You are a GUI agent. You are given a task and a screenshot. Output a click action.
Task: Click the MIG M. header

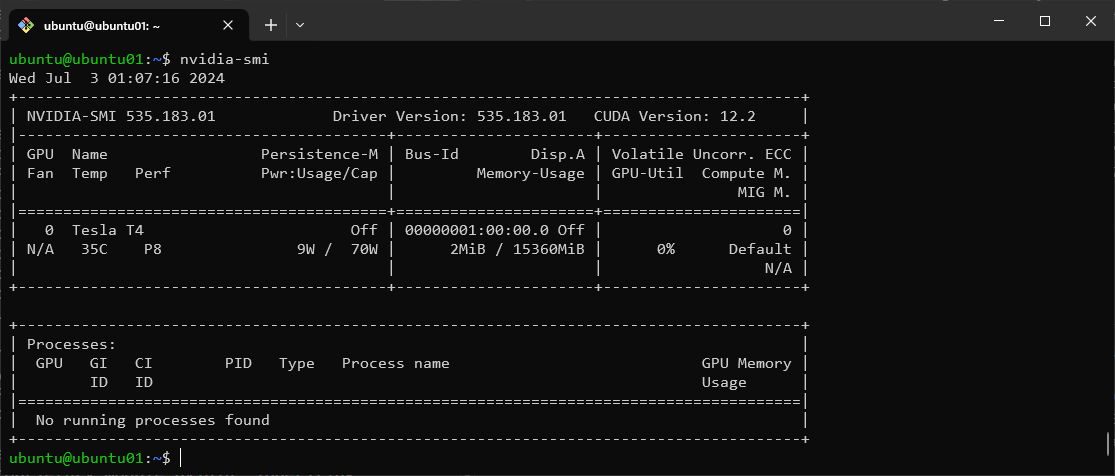pyautogui.click(x=764, y=192)
